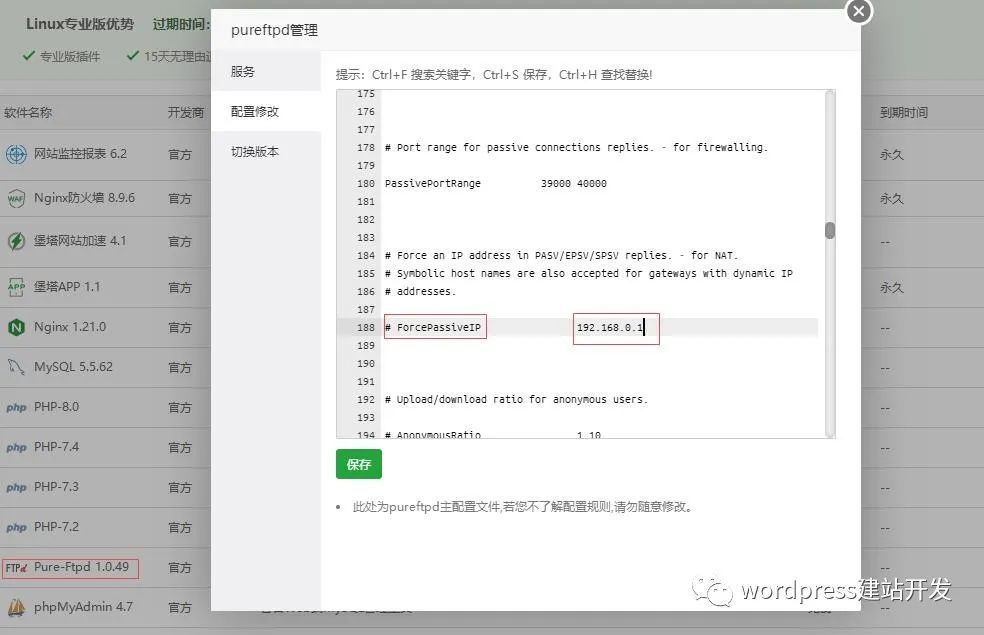Click the phpMyAdmin 4.7 name
This screenshot has width=984, height=635.
tap(83, 607)
